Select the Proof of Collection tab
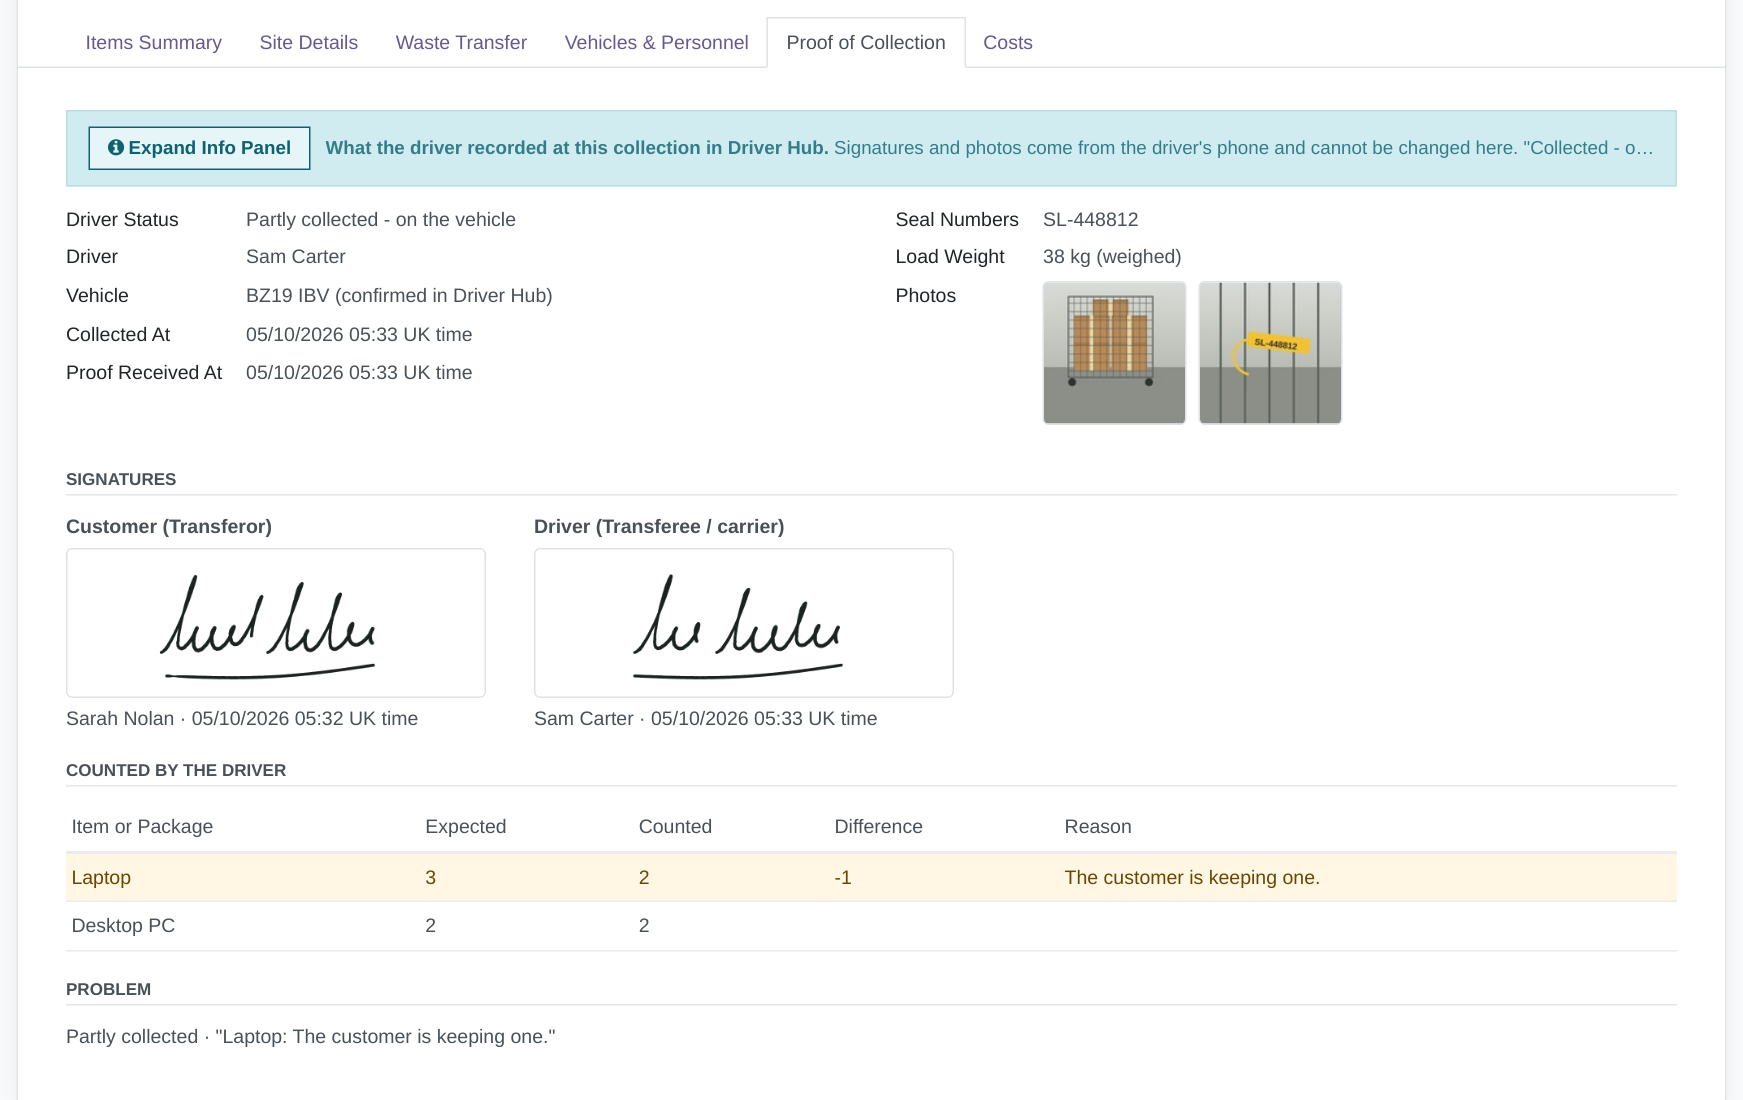The width and height of the screenshot is (1743, 1100). [866, 43]
